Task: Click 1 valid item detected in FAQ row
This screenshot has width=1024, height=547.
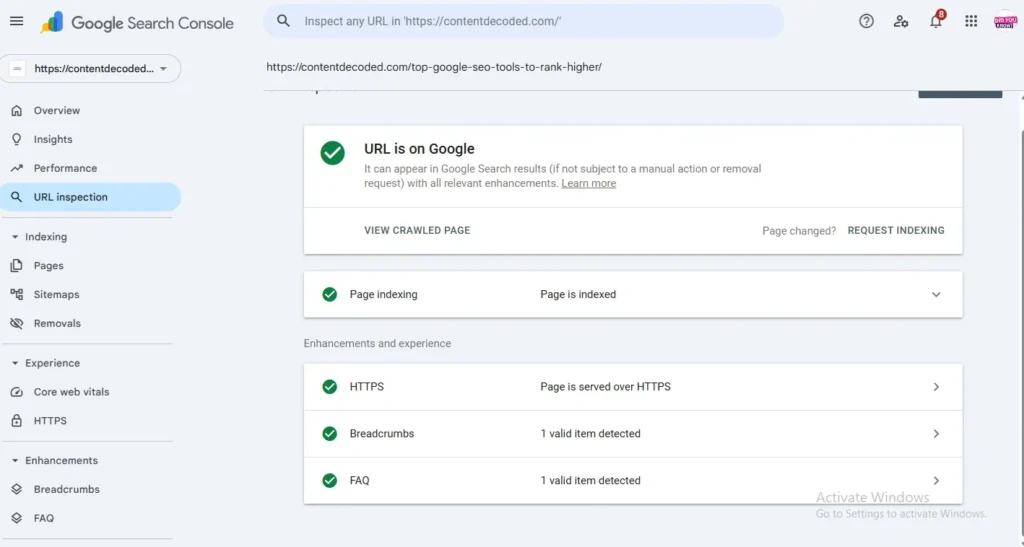Action: tap(590, 480)
